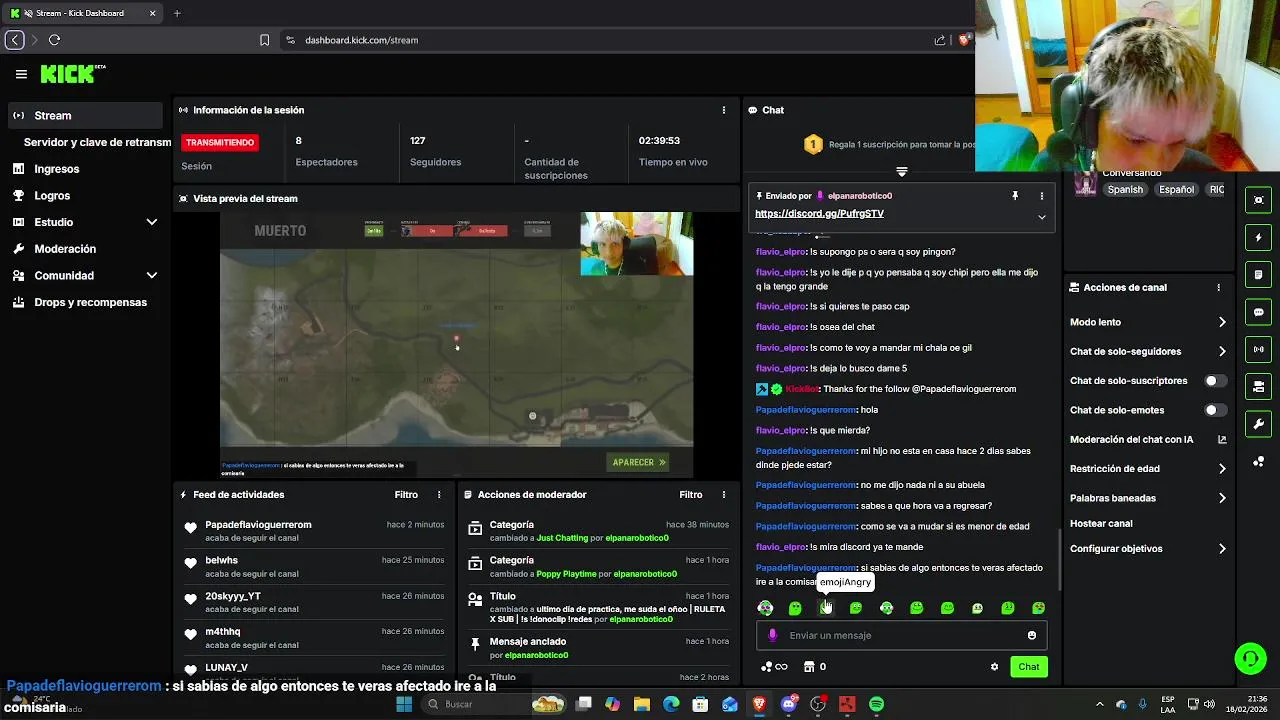Click the chat panel scrollbar
1280x720 pixels.
point(1060,558)
